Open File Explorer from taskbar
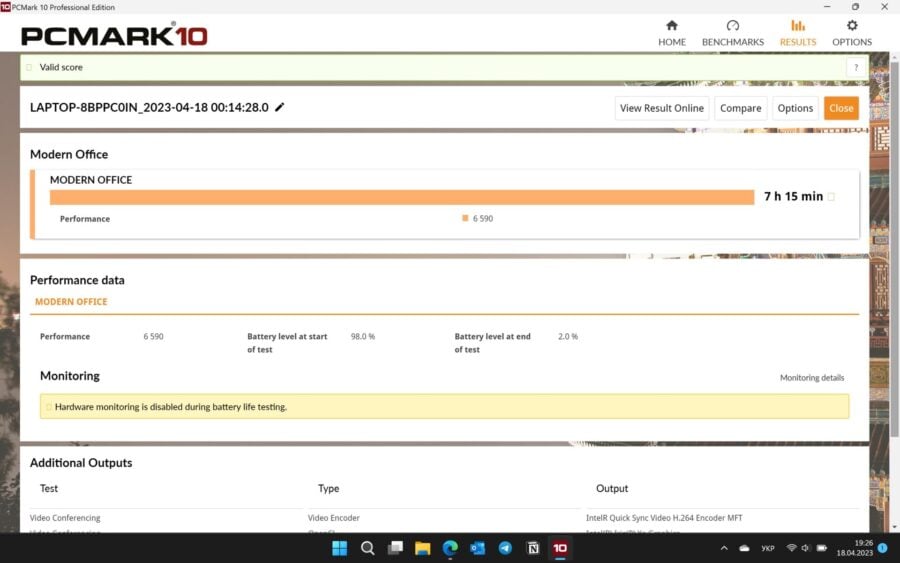Image resolution: width=900 pixels, height=563 pixels. click(422, 548)
